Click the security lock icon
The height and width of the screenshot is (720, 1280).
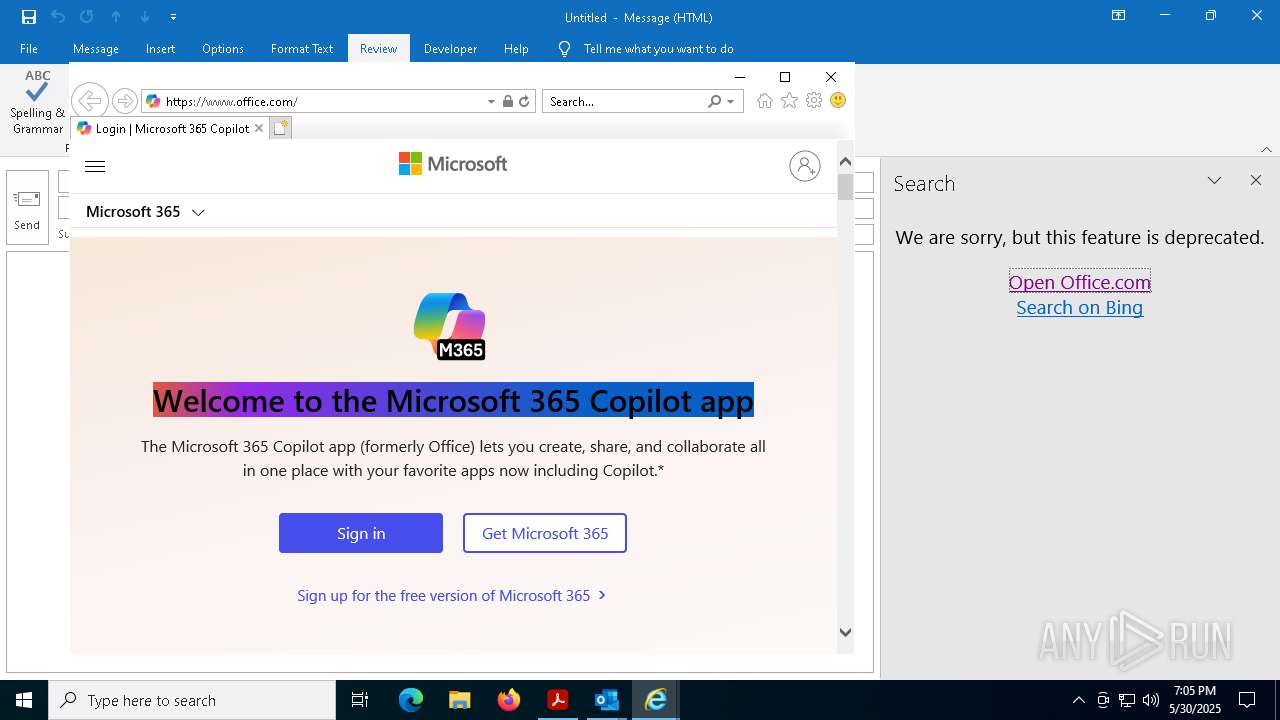point(508,101)
